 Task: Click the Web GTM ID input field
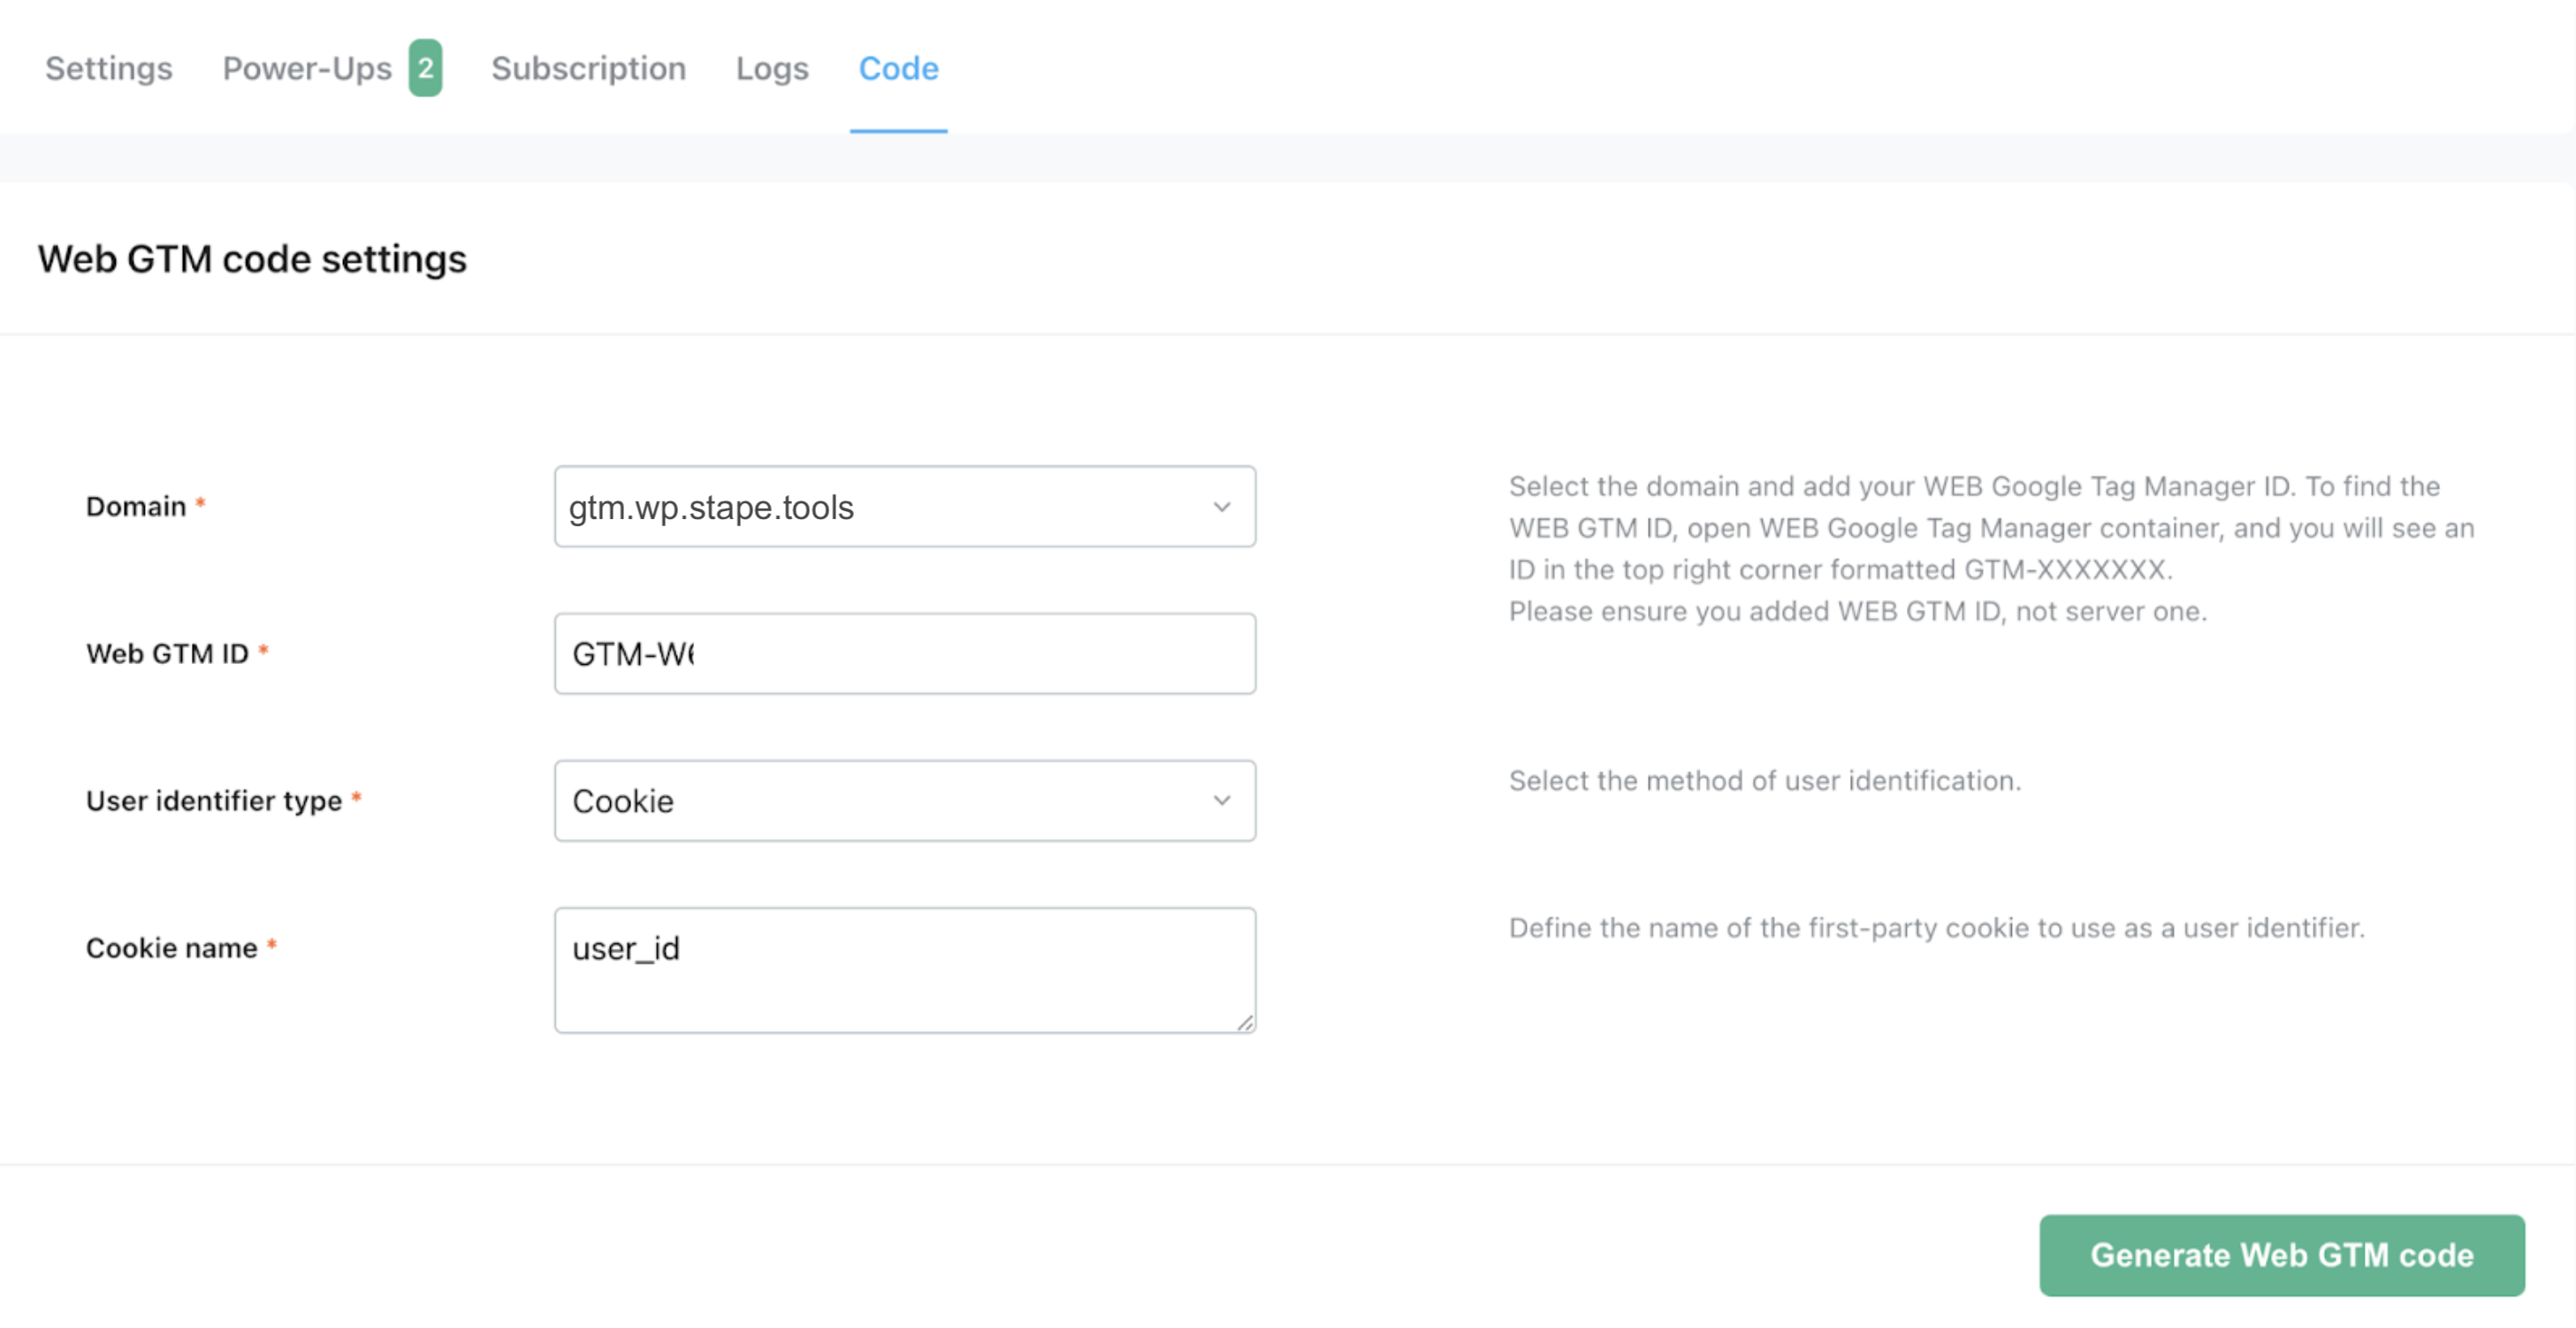905,653
